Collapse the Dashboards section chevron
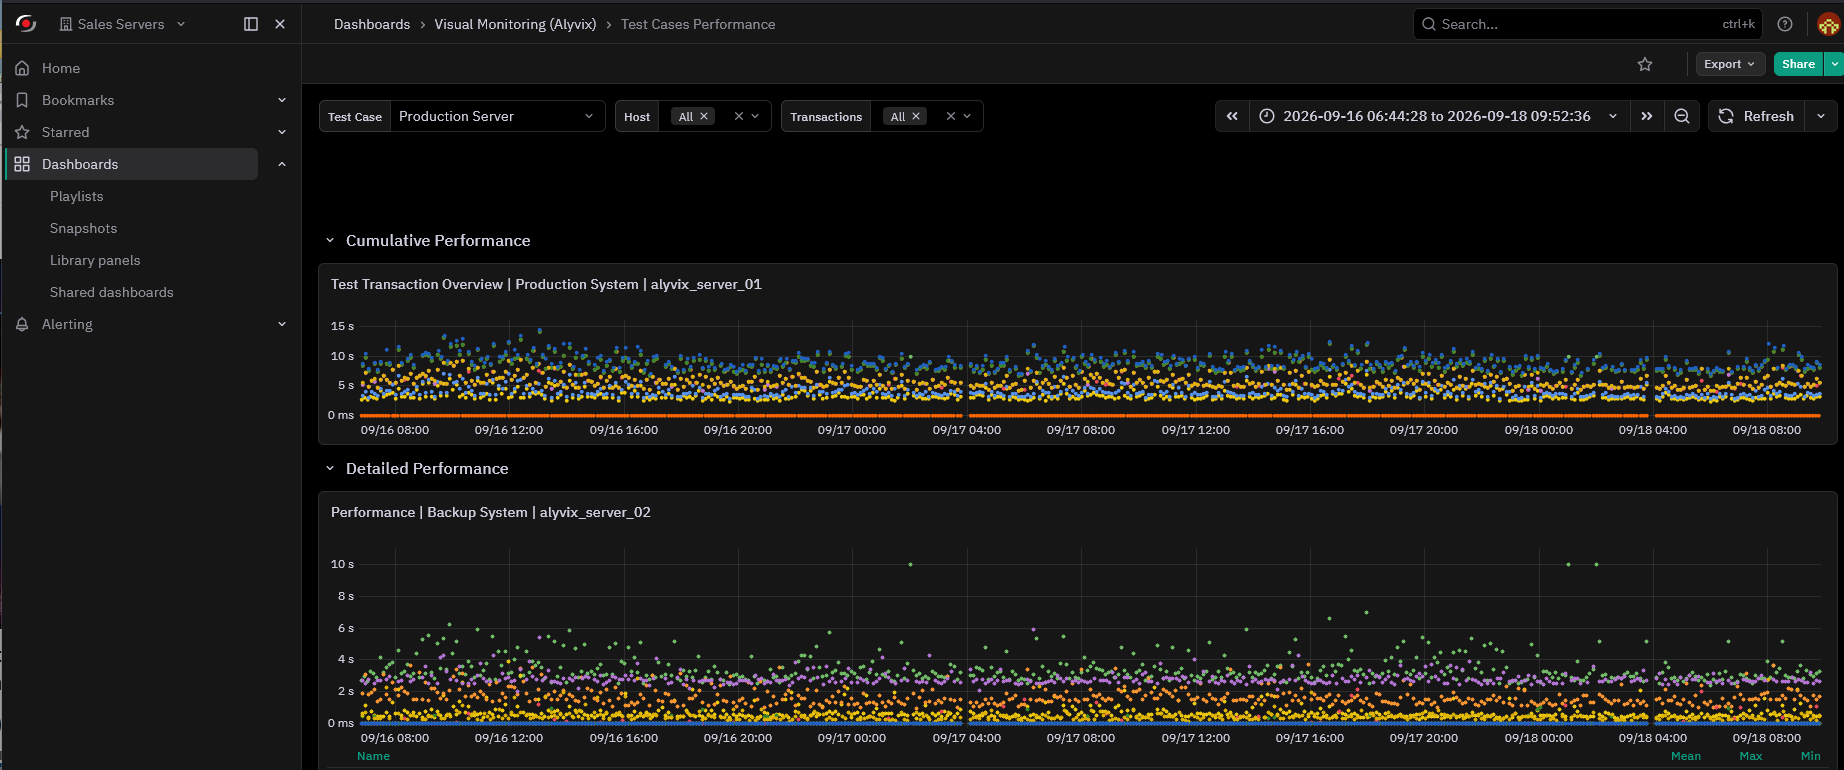1844x770 pixels. (282, 164)
